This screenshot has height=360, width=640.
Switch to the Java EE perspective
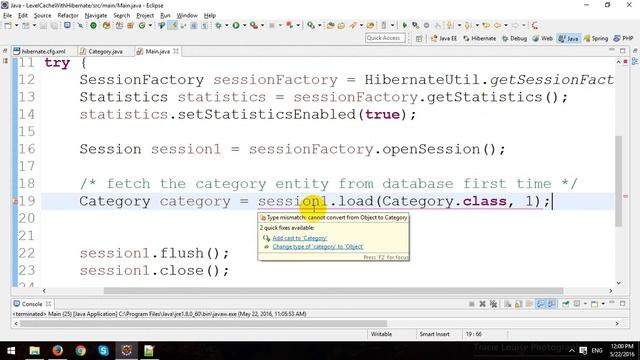[444, 38]
